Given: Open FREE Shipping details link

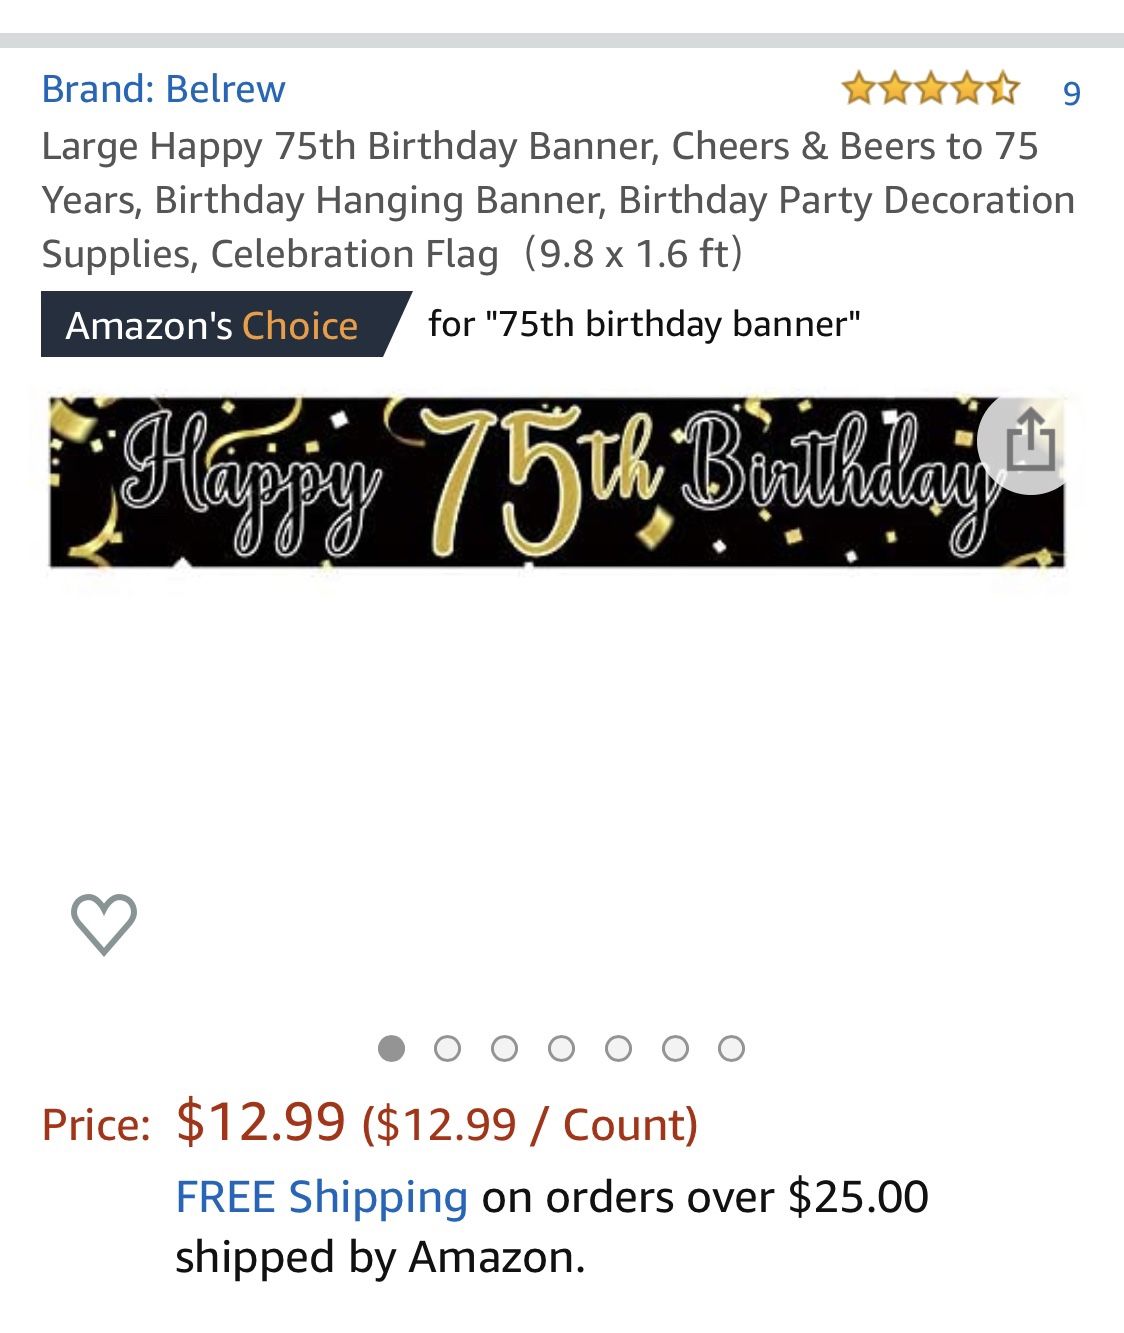Looking at the screenshot, I should [321, 1196].
